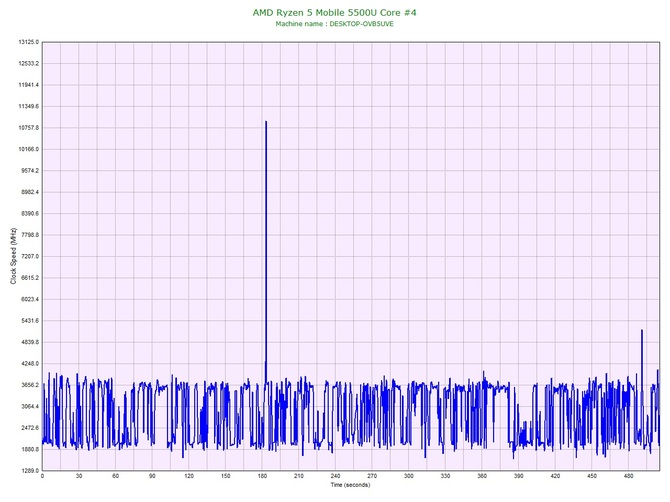This screenshot has height=502, width=670.
Task: Click the 8982.4 y-axis tick label
Action: coord(29,192)
